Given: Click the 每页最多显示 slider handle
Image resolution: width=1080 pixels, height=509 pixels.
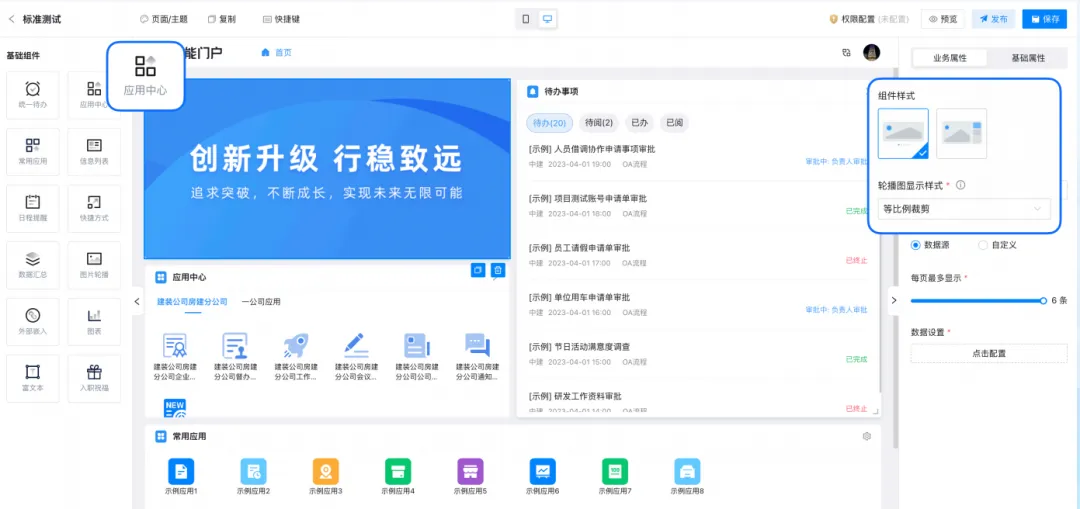Looking at the screenshot, I should pyautogui.click(x=1043, y=300).
